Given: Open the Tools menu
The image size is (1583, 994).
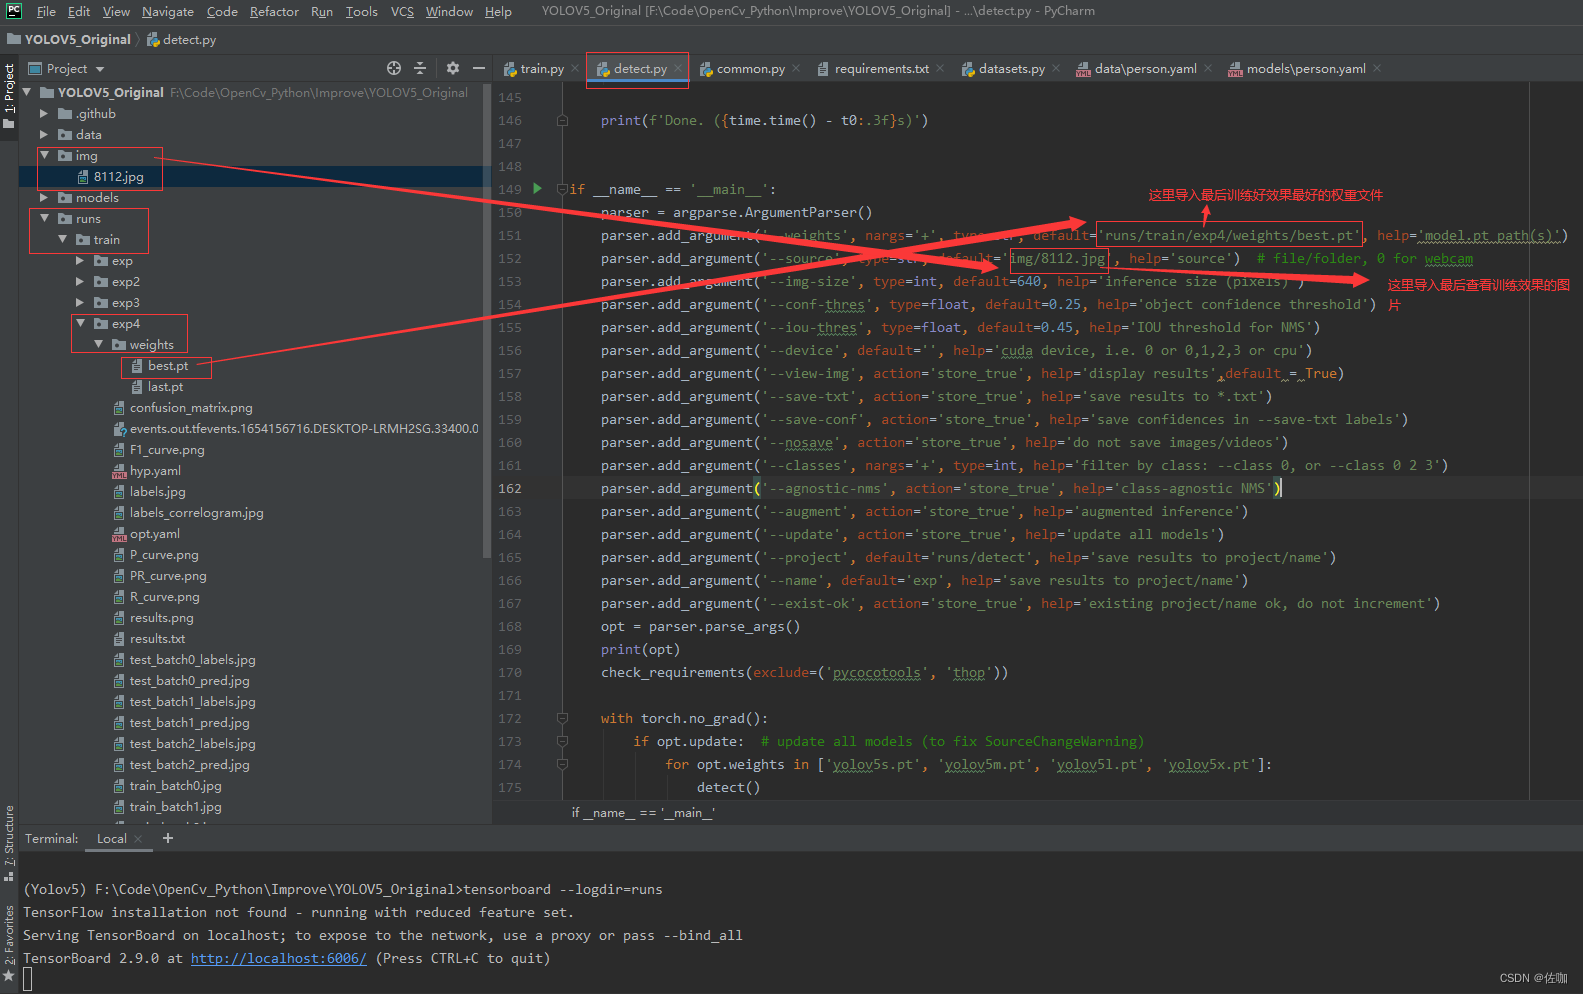Looking at the screenshot, I should (x=362, y=12).
